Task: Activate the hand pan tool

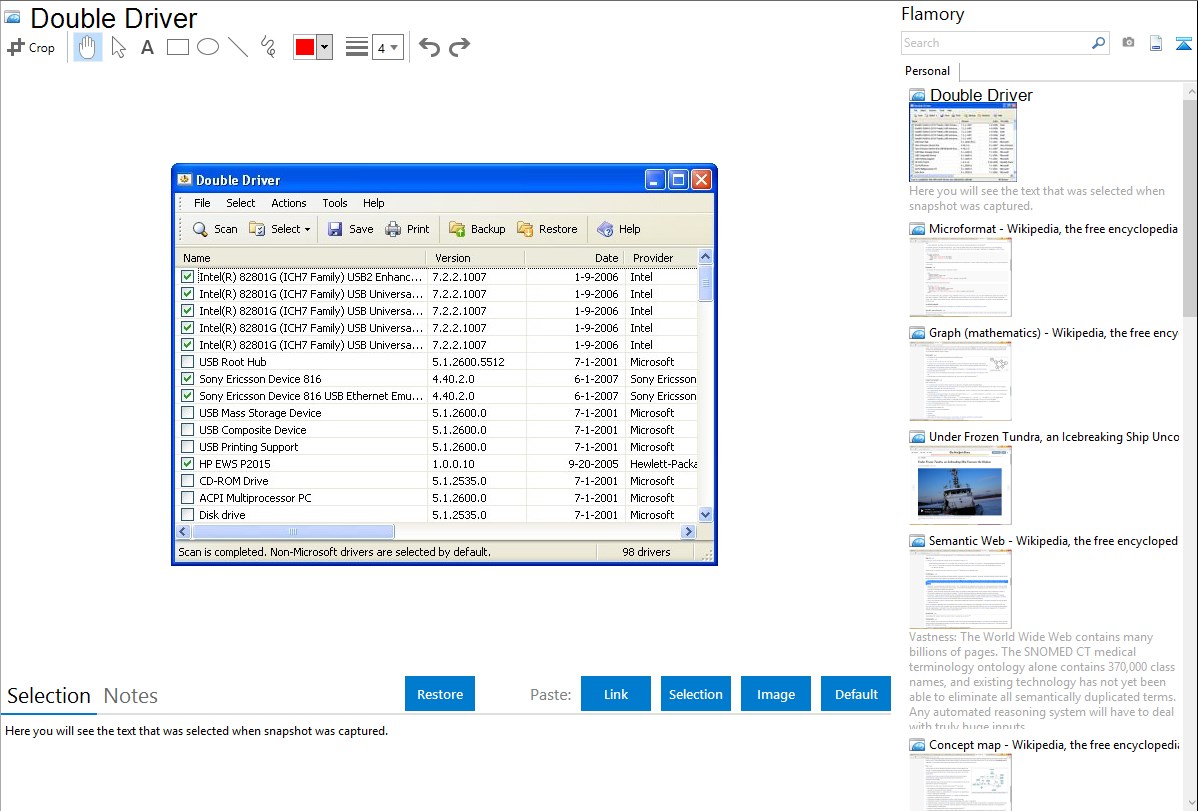Action: point(88,47)
